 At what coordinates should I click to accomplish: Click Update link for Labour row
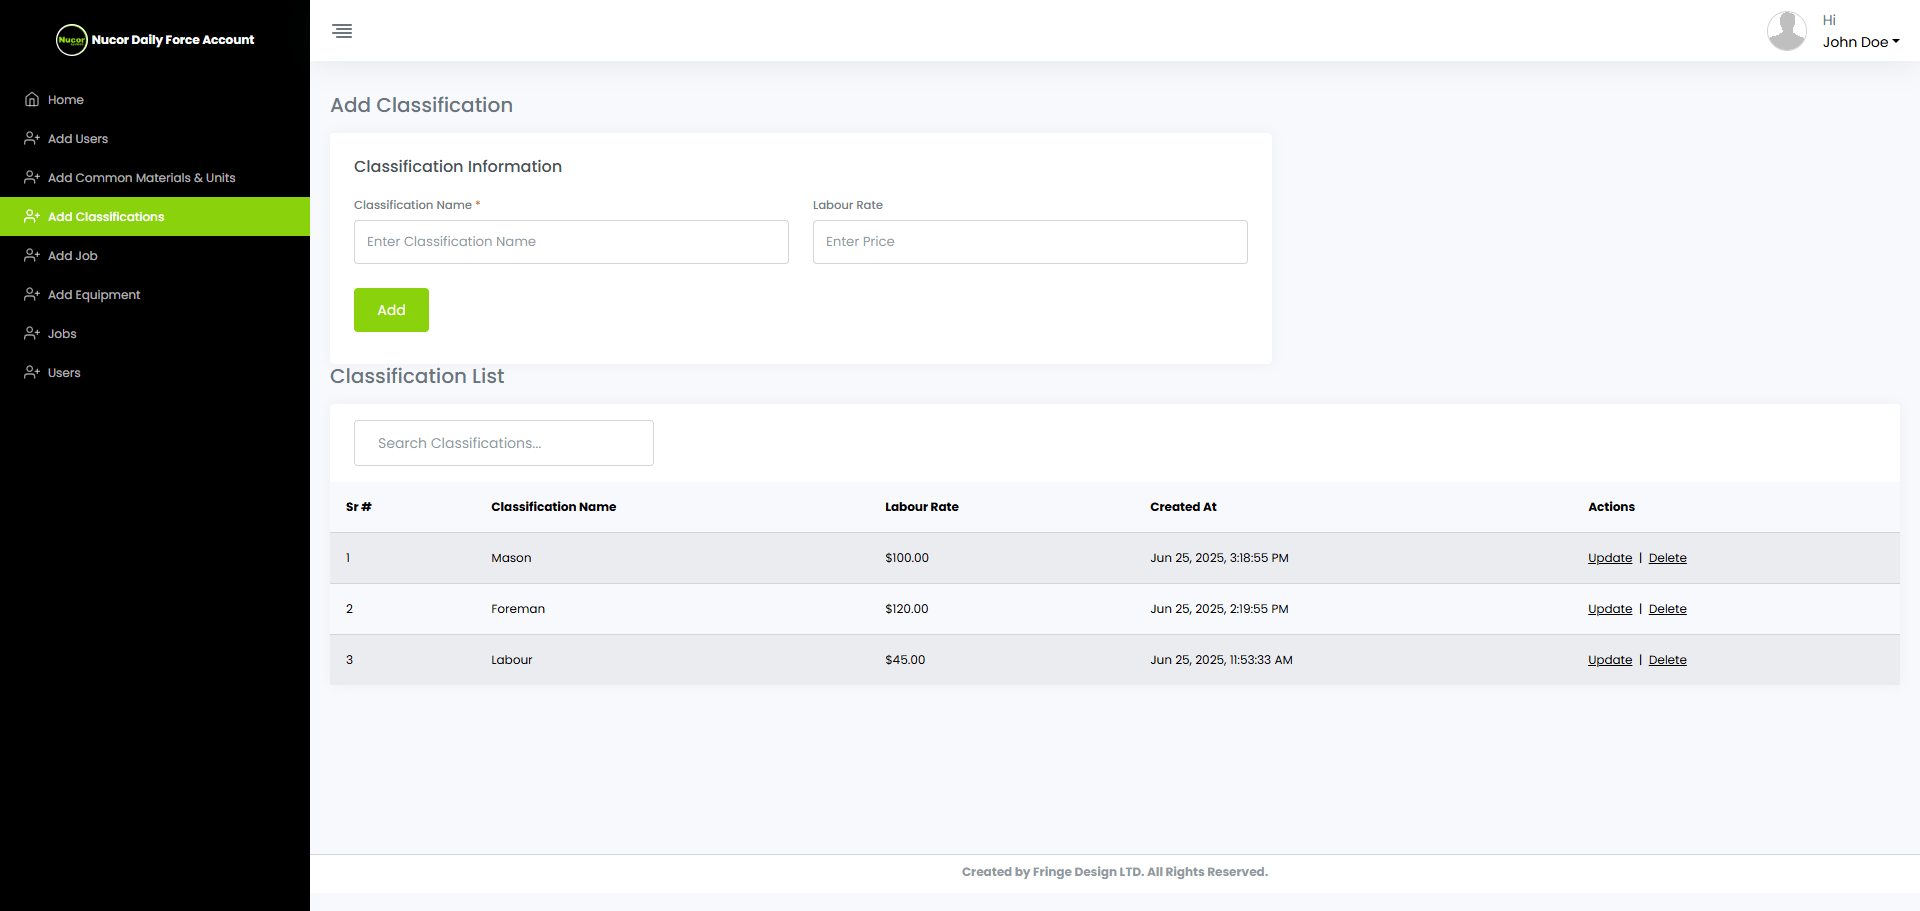[1609, 660]
